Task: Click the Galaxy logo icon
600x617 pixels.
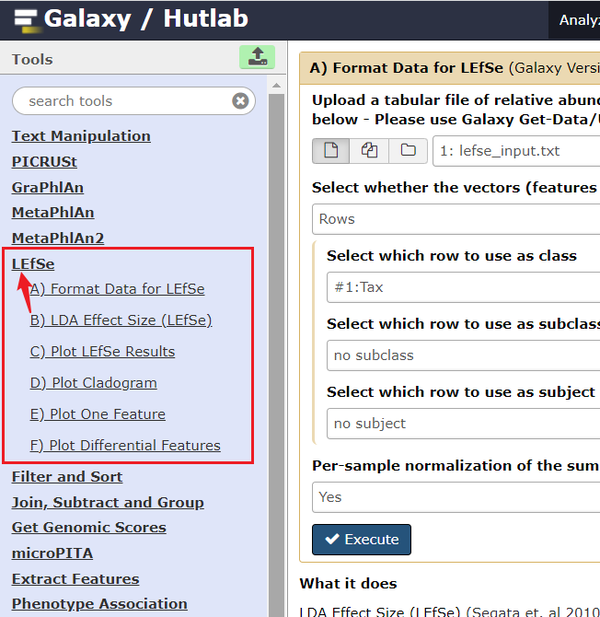Action: pyautogui.click(x=25, y=19)
